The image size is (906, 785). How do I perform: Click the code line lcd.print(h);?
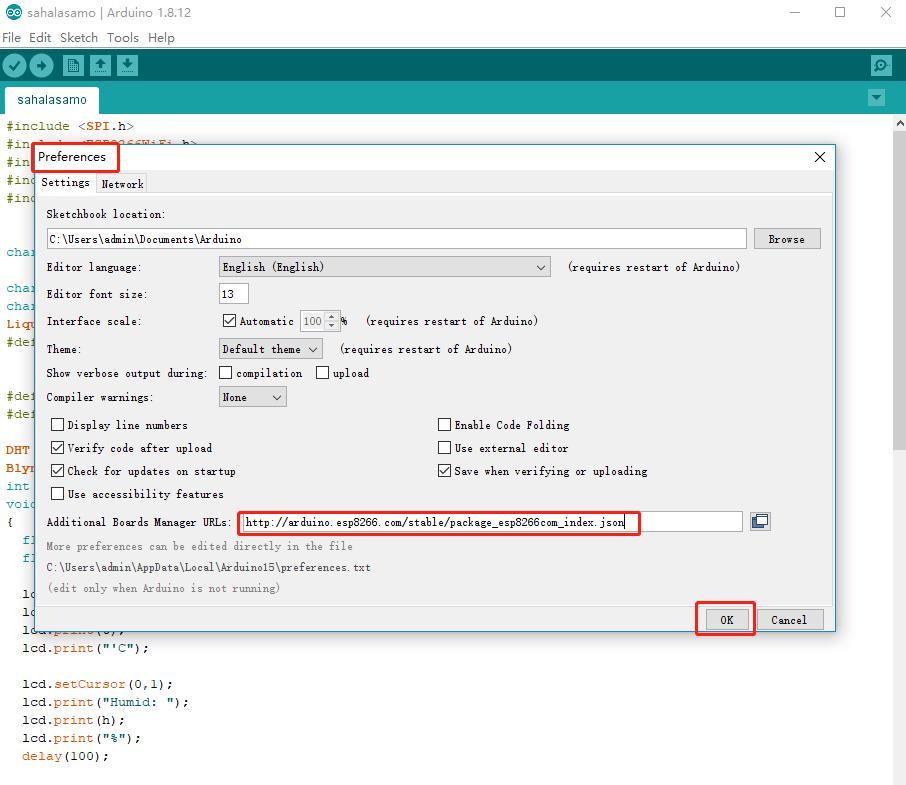(x=73, y=720)
